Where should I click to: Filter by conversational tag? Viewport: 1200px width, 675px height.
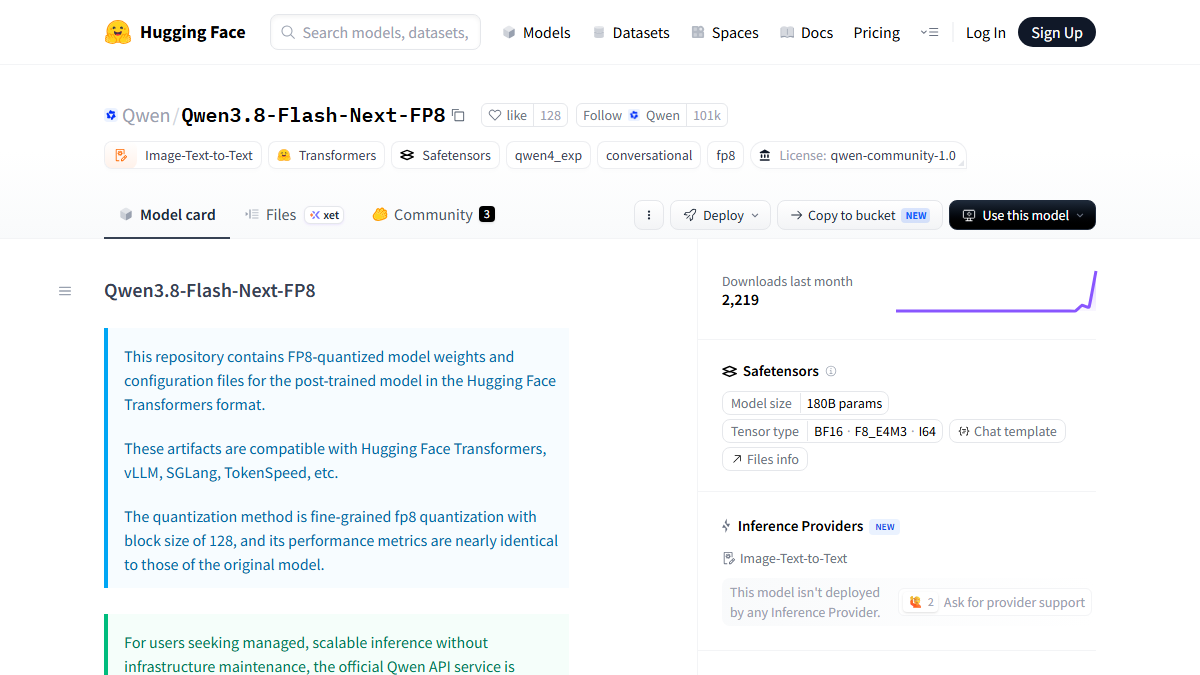[x=649, y=155]
